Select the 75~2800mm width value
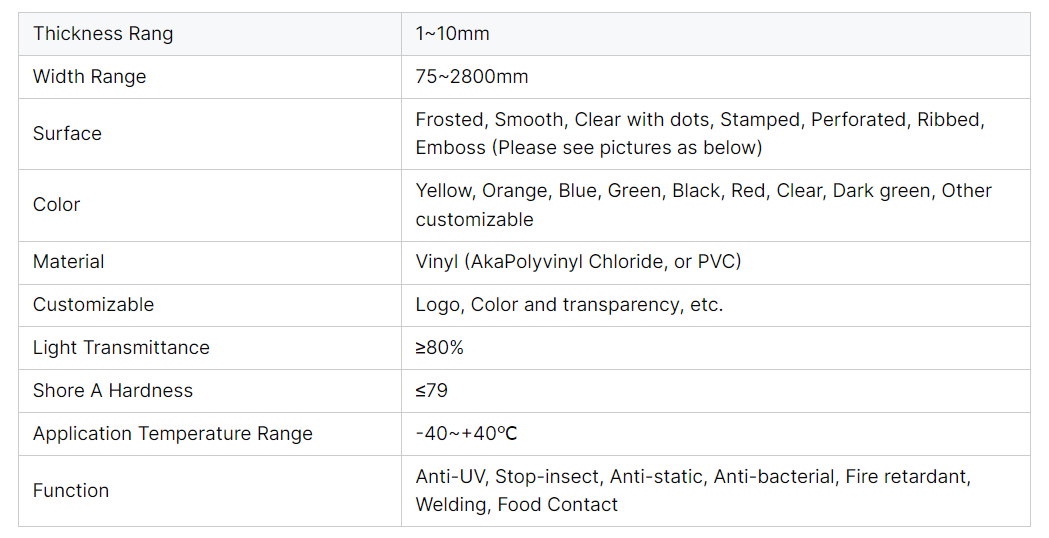1049x538 pixels. (x=472, y=77)
